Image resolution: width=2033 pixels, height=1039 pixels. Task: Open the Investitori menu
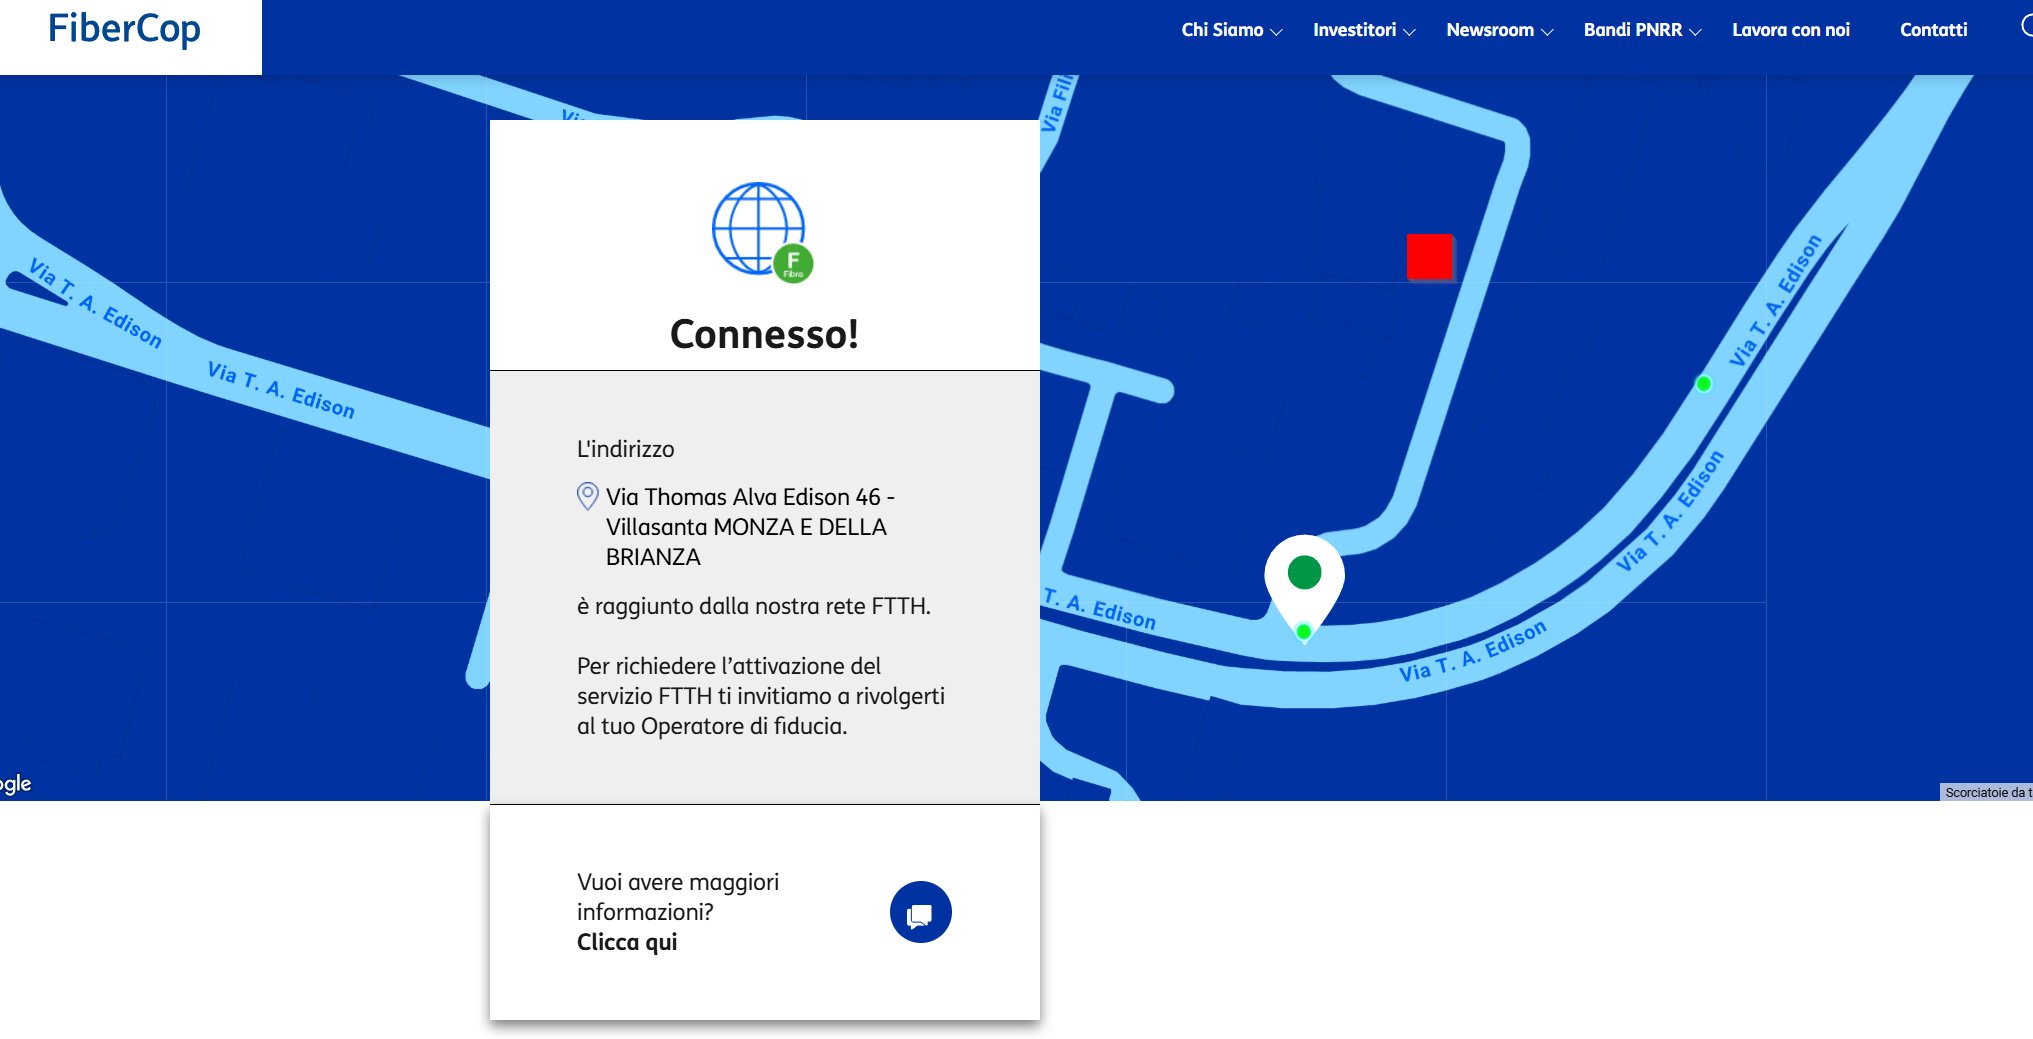(1354, 30)
